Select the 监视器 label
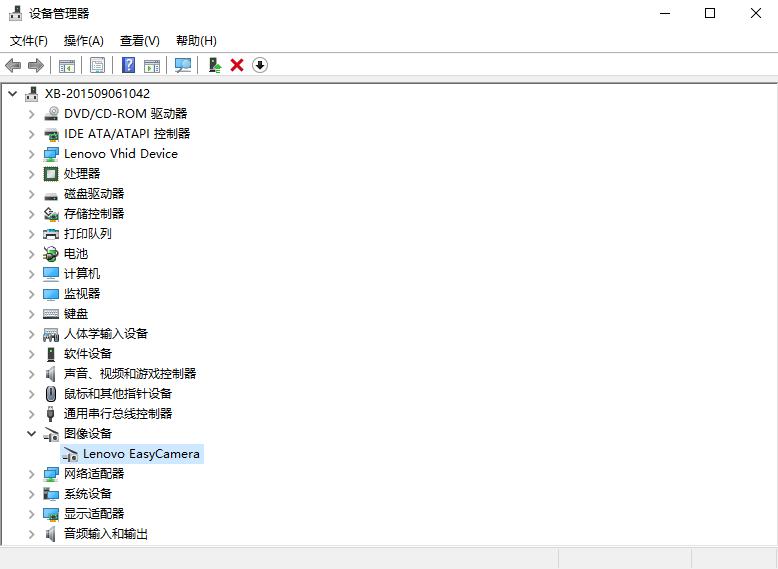Image resolution: width=778 pixels, height=569 pixels. point(82,294)
